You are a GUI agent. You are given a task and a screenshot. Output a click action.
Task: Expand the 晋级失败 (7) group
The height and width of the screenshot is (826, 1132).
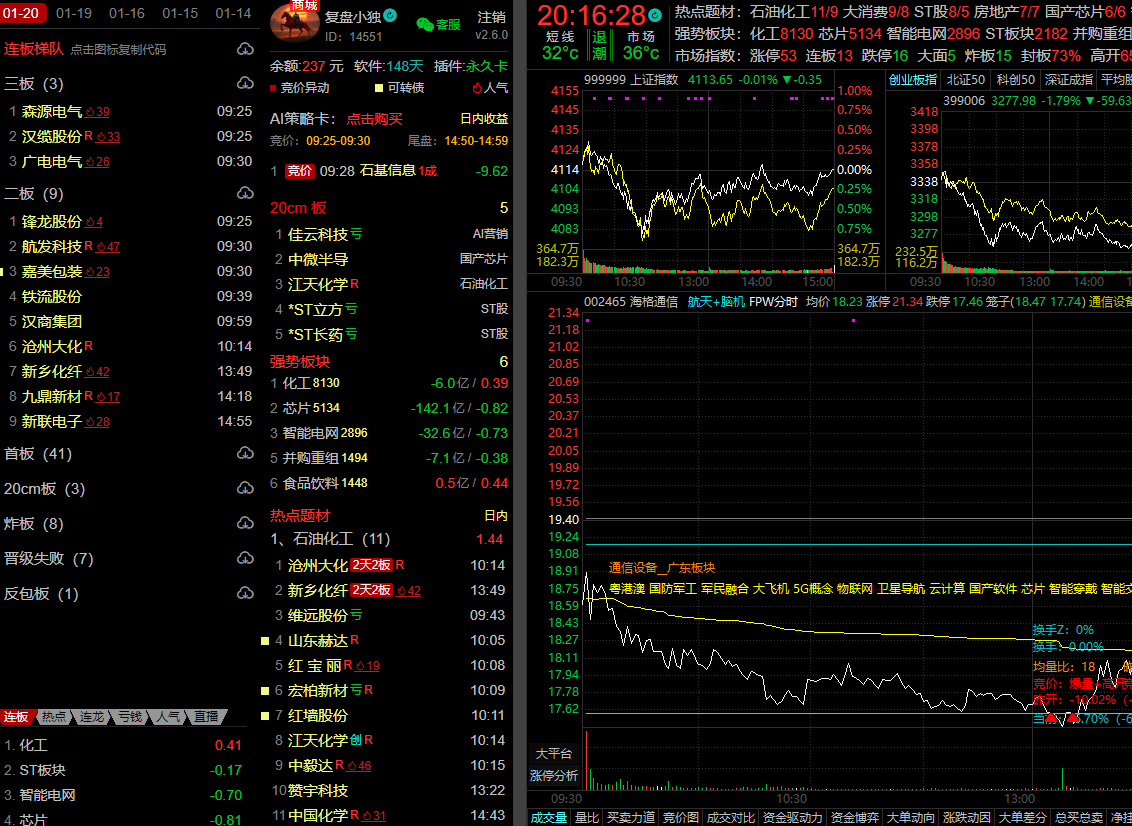coord(48,559)
